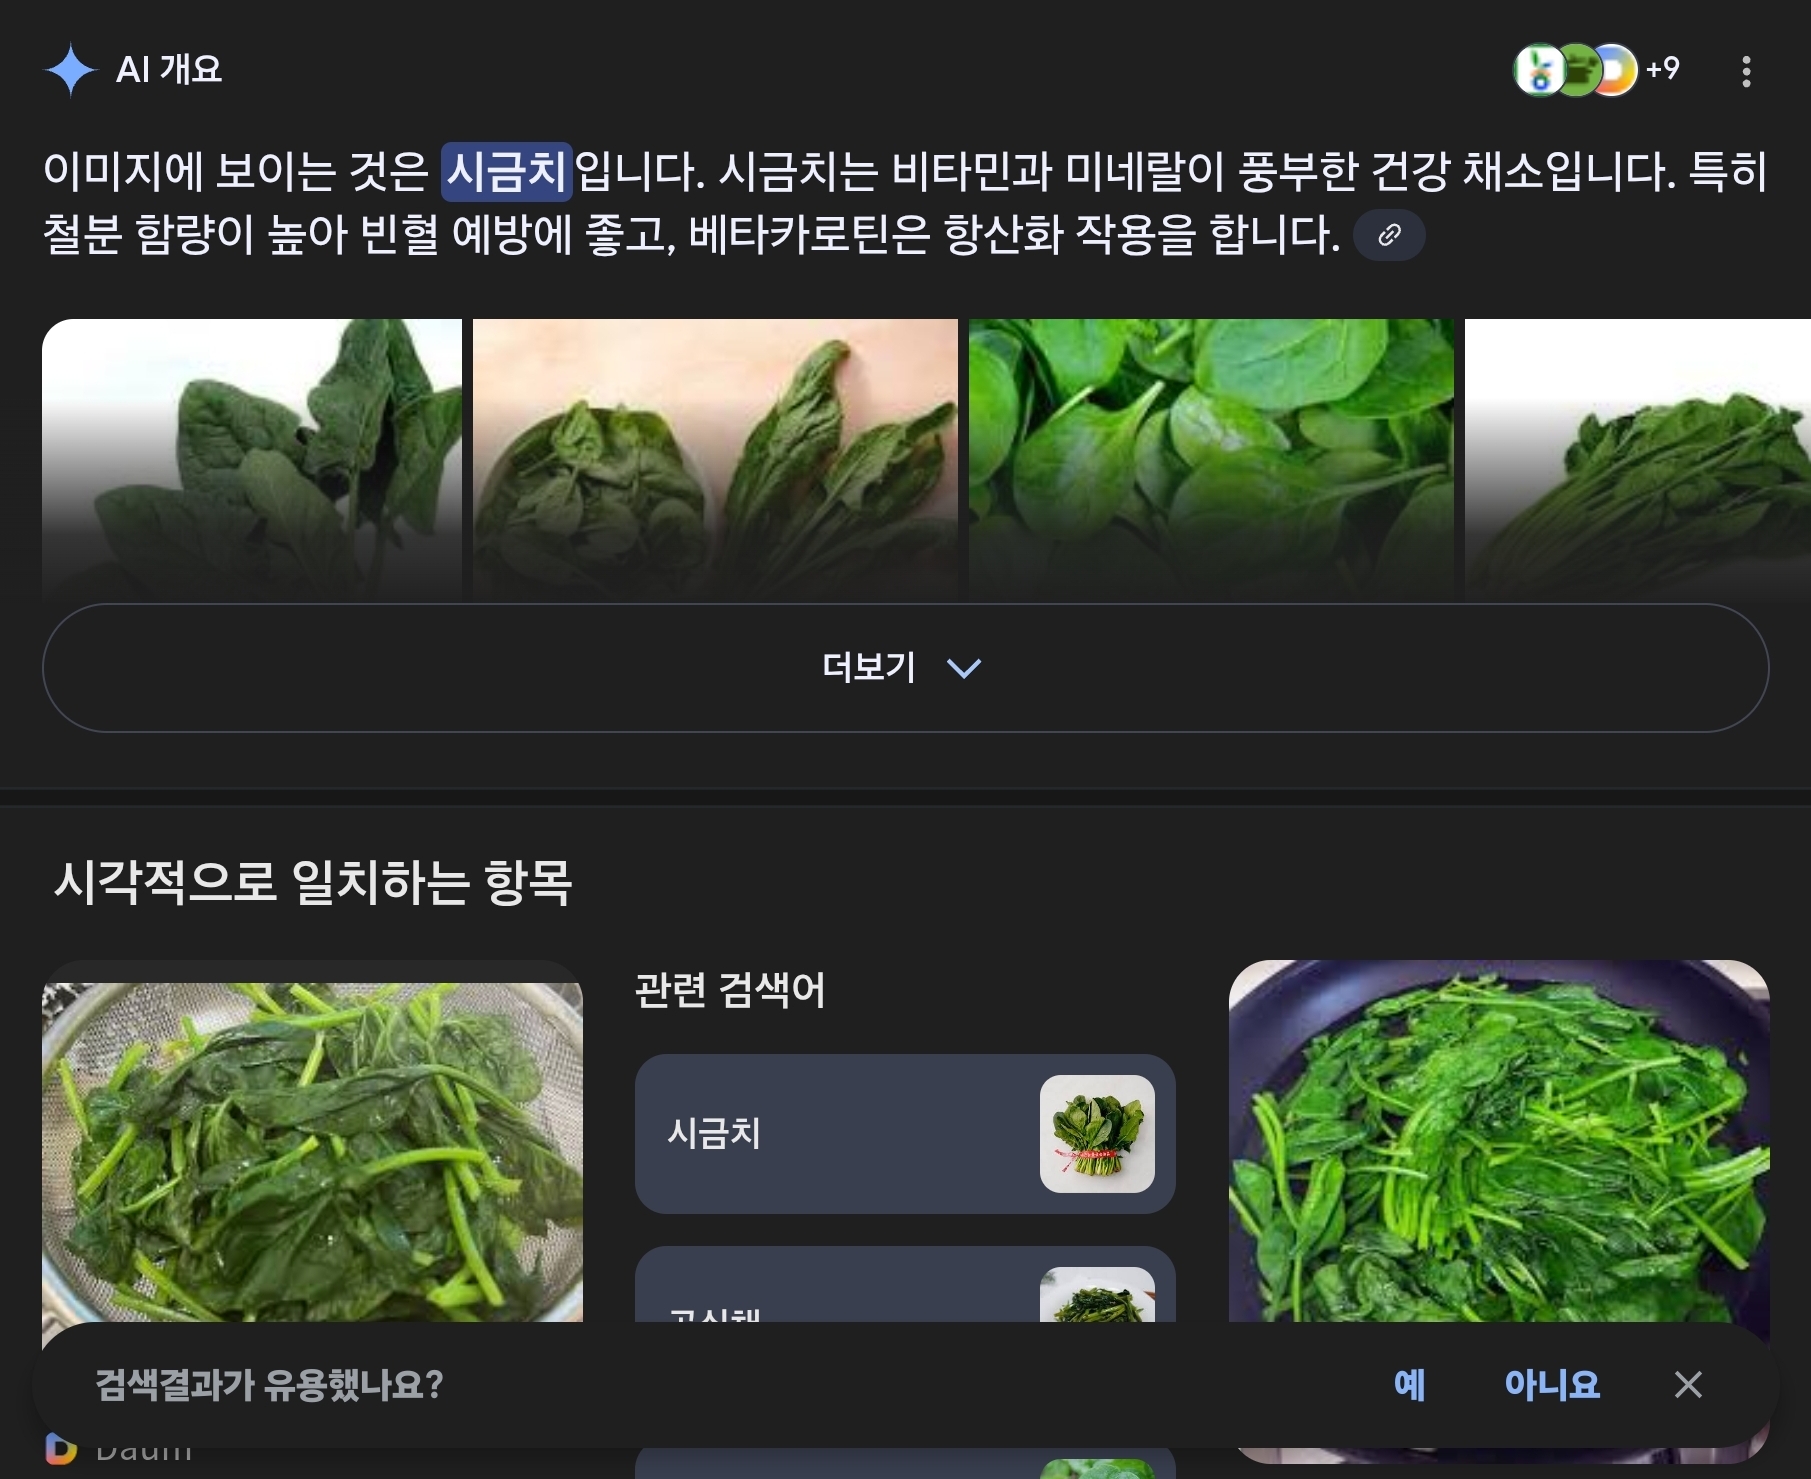The width and height of the screenshot is (1811, 1479).
Task: Select the highlighted 시금치 keyword
Action: (x=507, y=171)
